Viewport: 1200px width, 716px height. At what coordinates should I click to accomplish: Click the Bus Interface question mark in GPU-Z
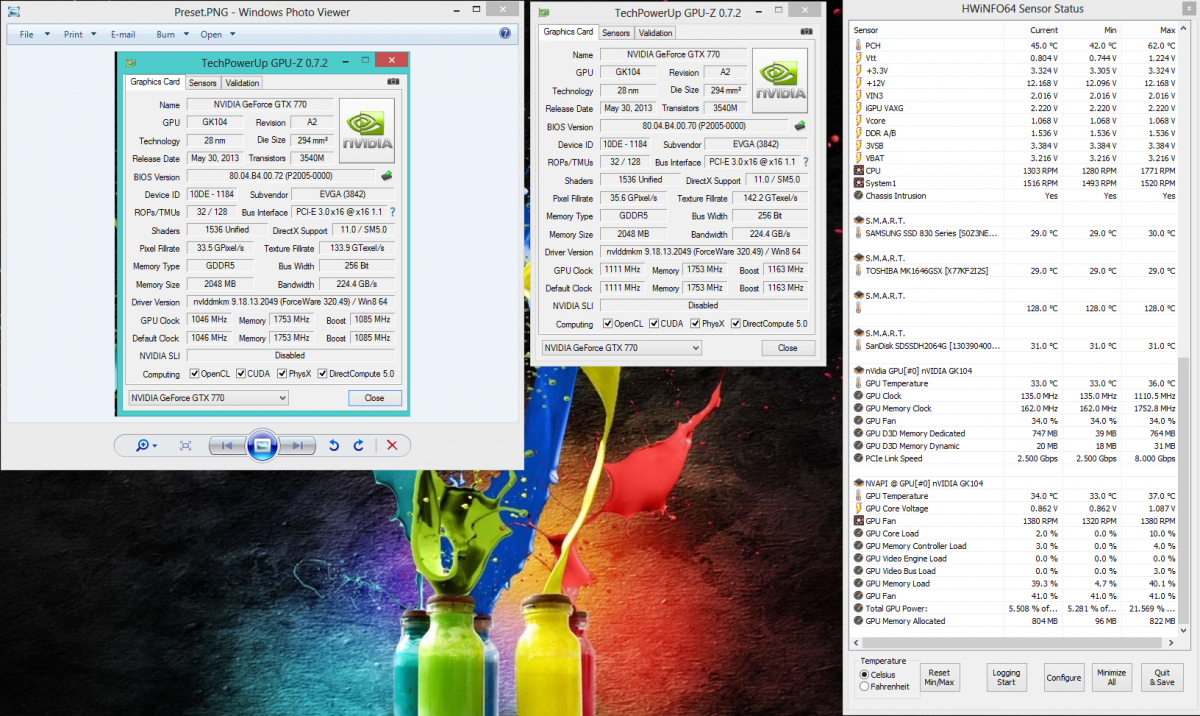(x=806, y=162)
